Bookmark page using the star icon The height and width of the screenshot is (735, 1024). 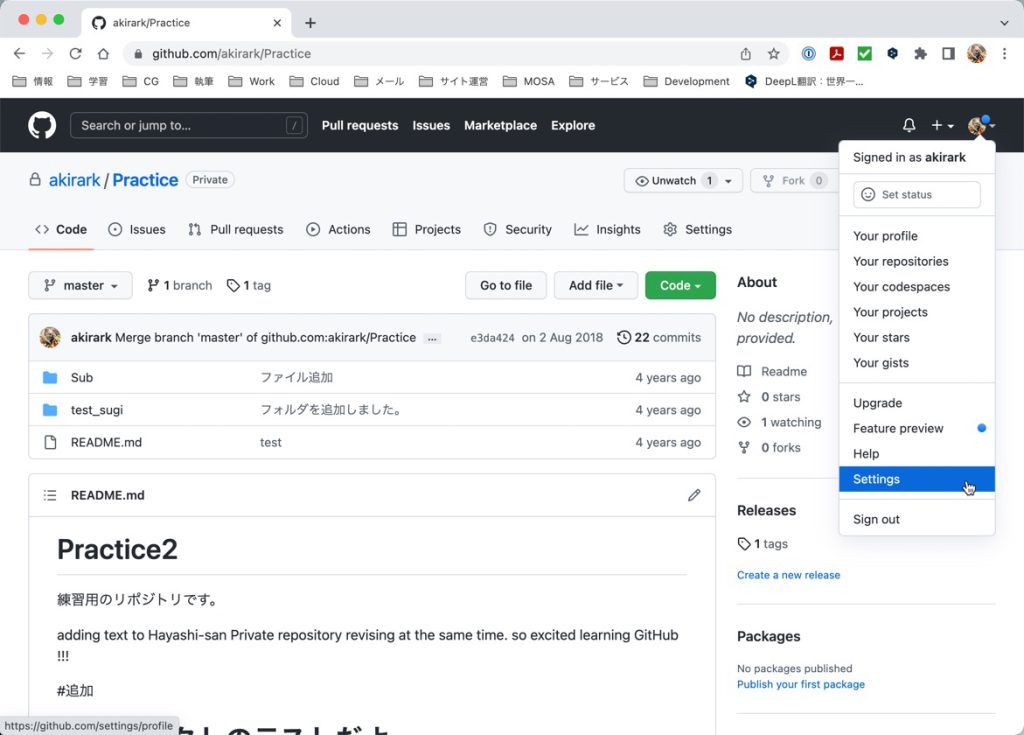click(x=773, y=54)
